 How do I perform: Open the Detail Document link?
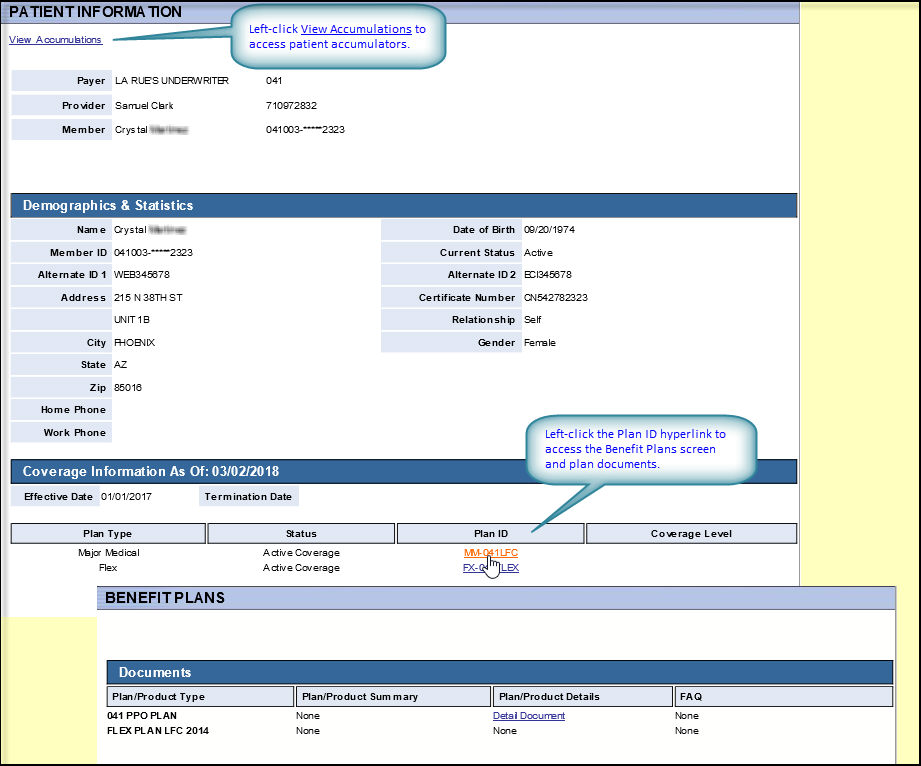pos(528,716)
